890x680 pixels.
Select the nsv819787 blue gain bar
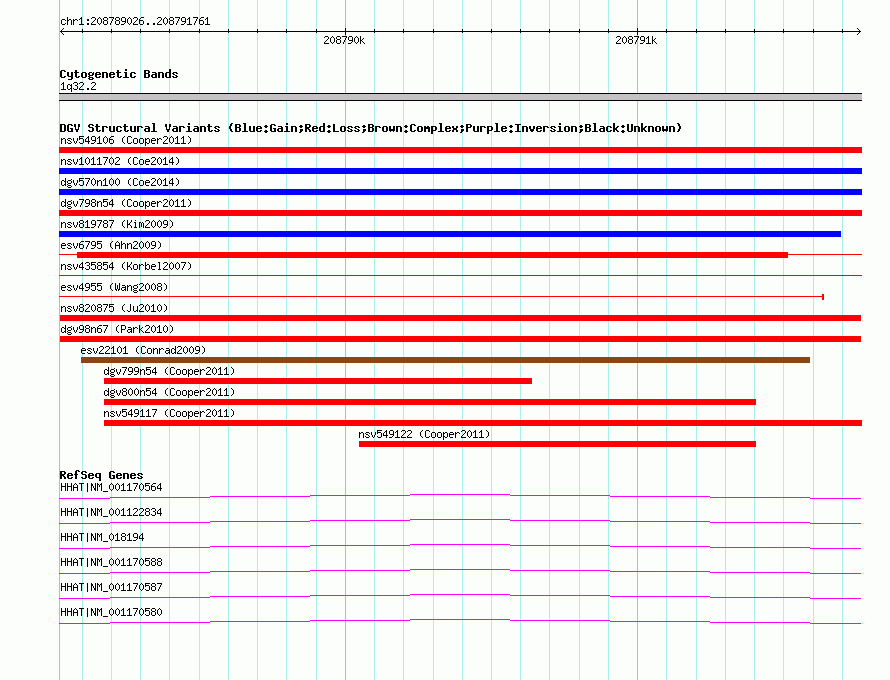pos(450,234)
